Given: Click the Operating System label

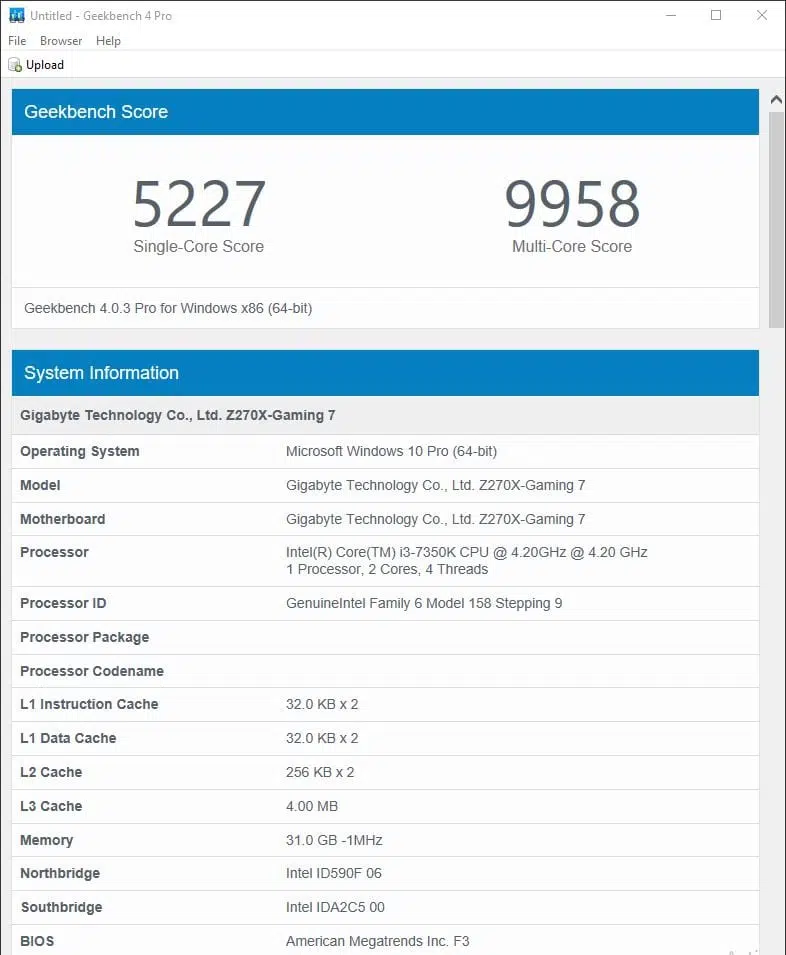Looking at the screenshot, I should pos(80,451).
